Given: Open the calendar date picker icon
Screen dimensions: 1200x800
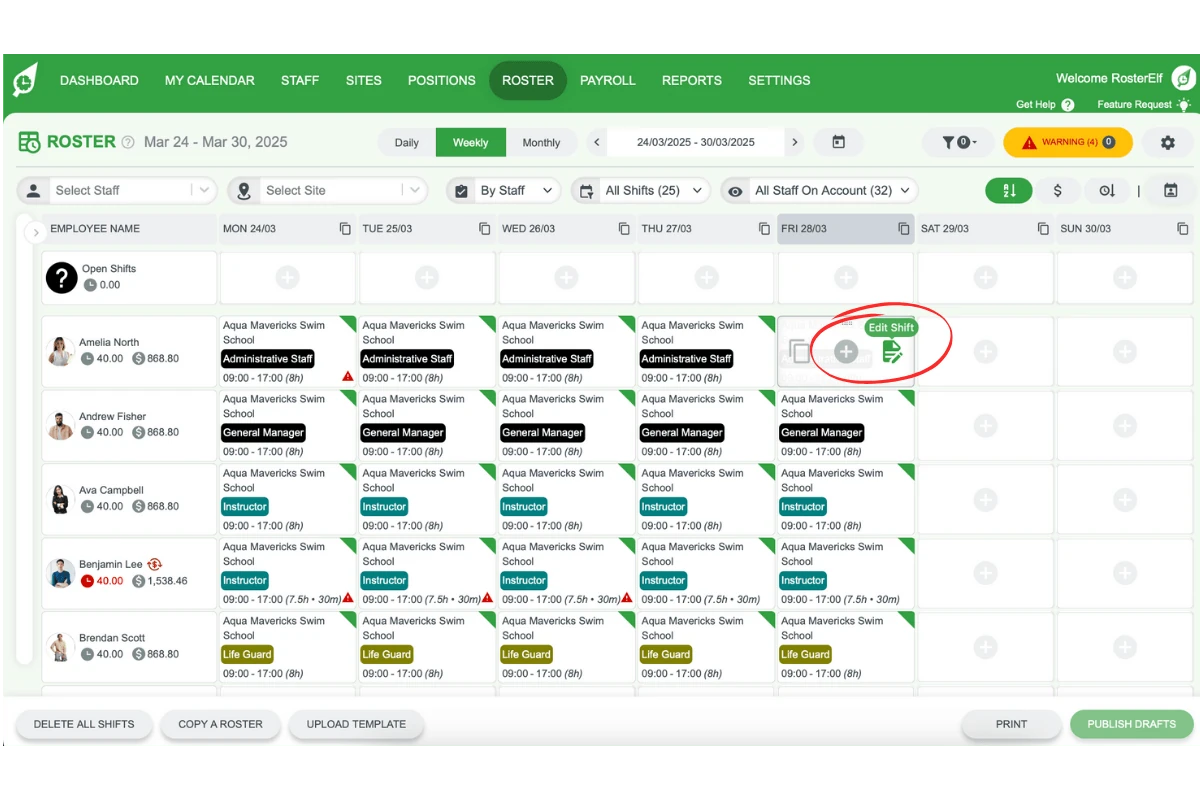Looking at the screenshot, I should pyautogui.click(x=839, y=142).
